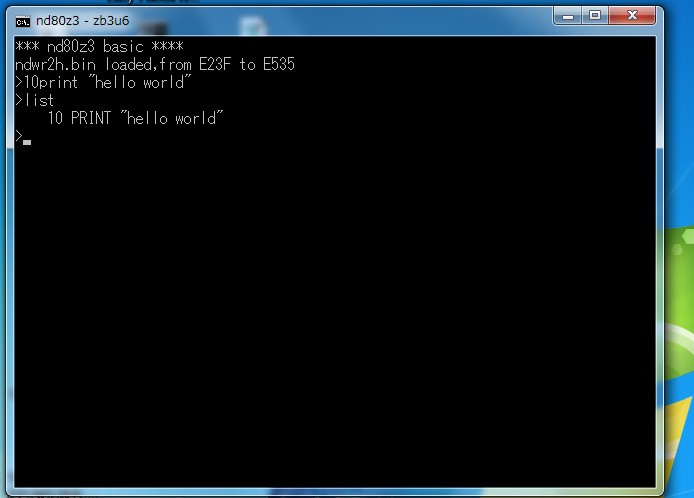Viewport: 694px width, 498px height.
Task: Maximize the nd80z3 console window
Action: coord(594,16)
